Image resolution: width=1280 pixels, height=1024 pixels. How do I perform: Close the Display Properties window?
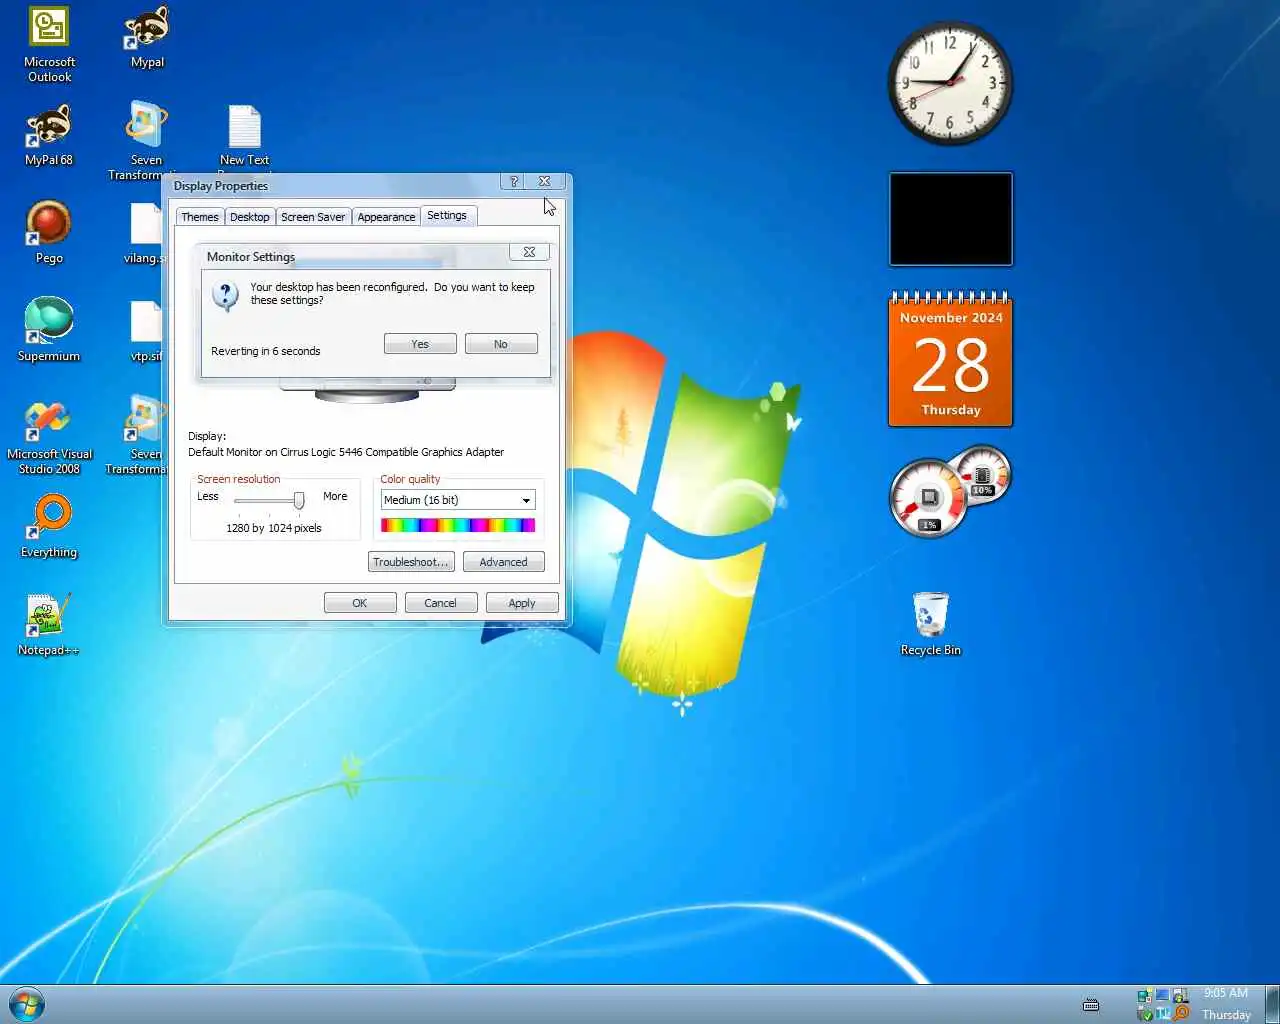pyautogui.click(x=545, y=182)
